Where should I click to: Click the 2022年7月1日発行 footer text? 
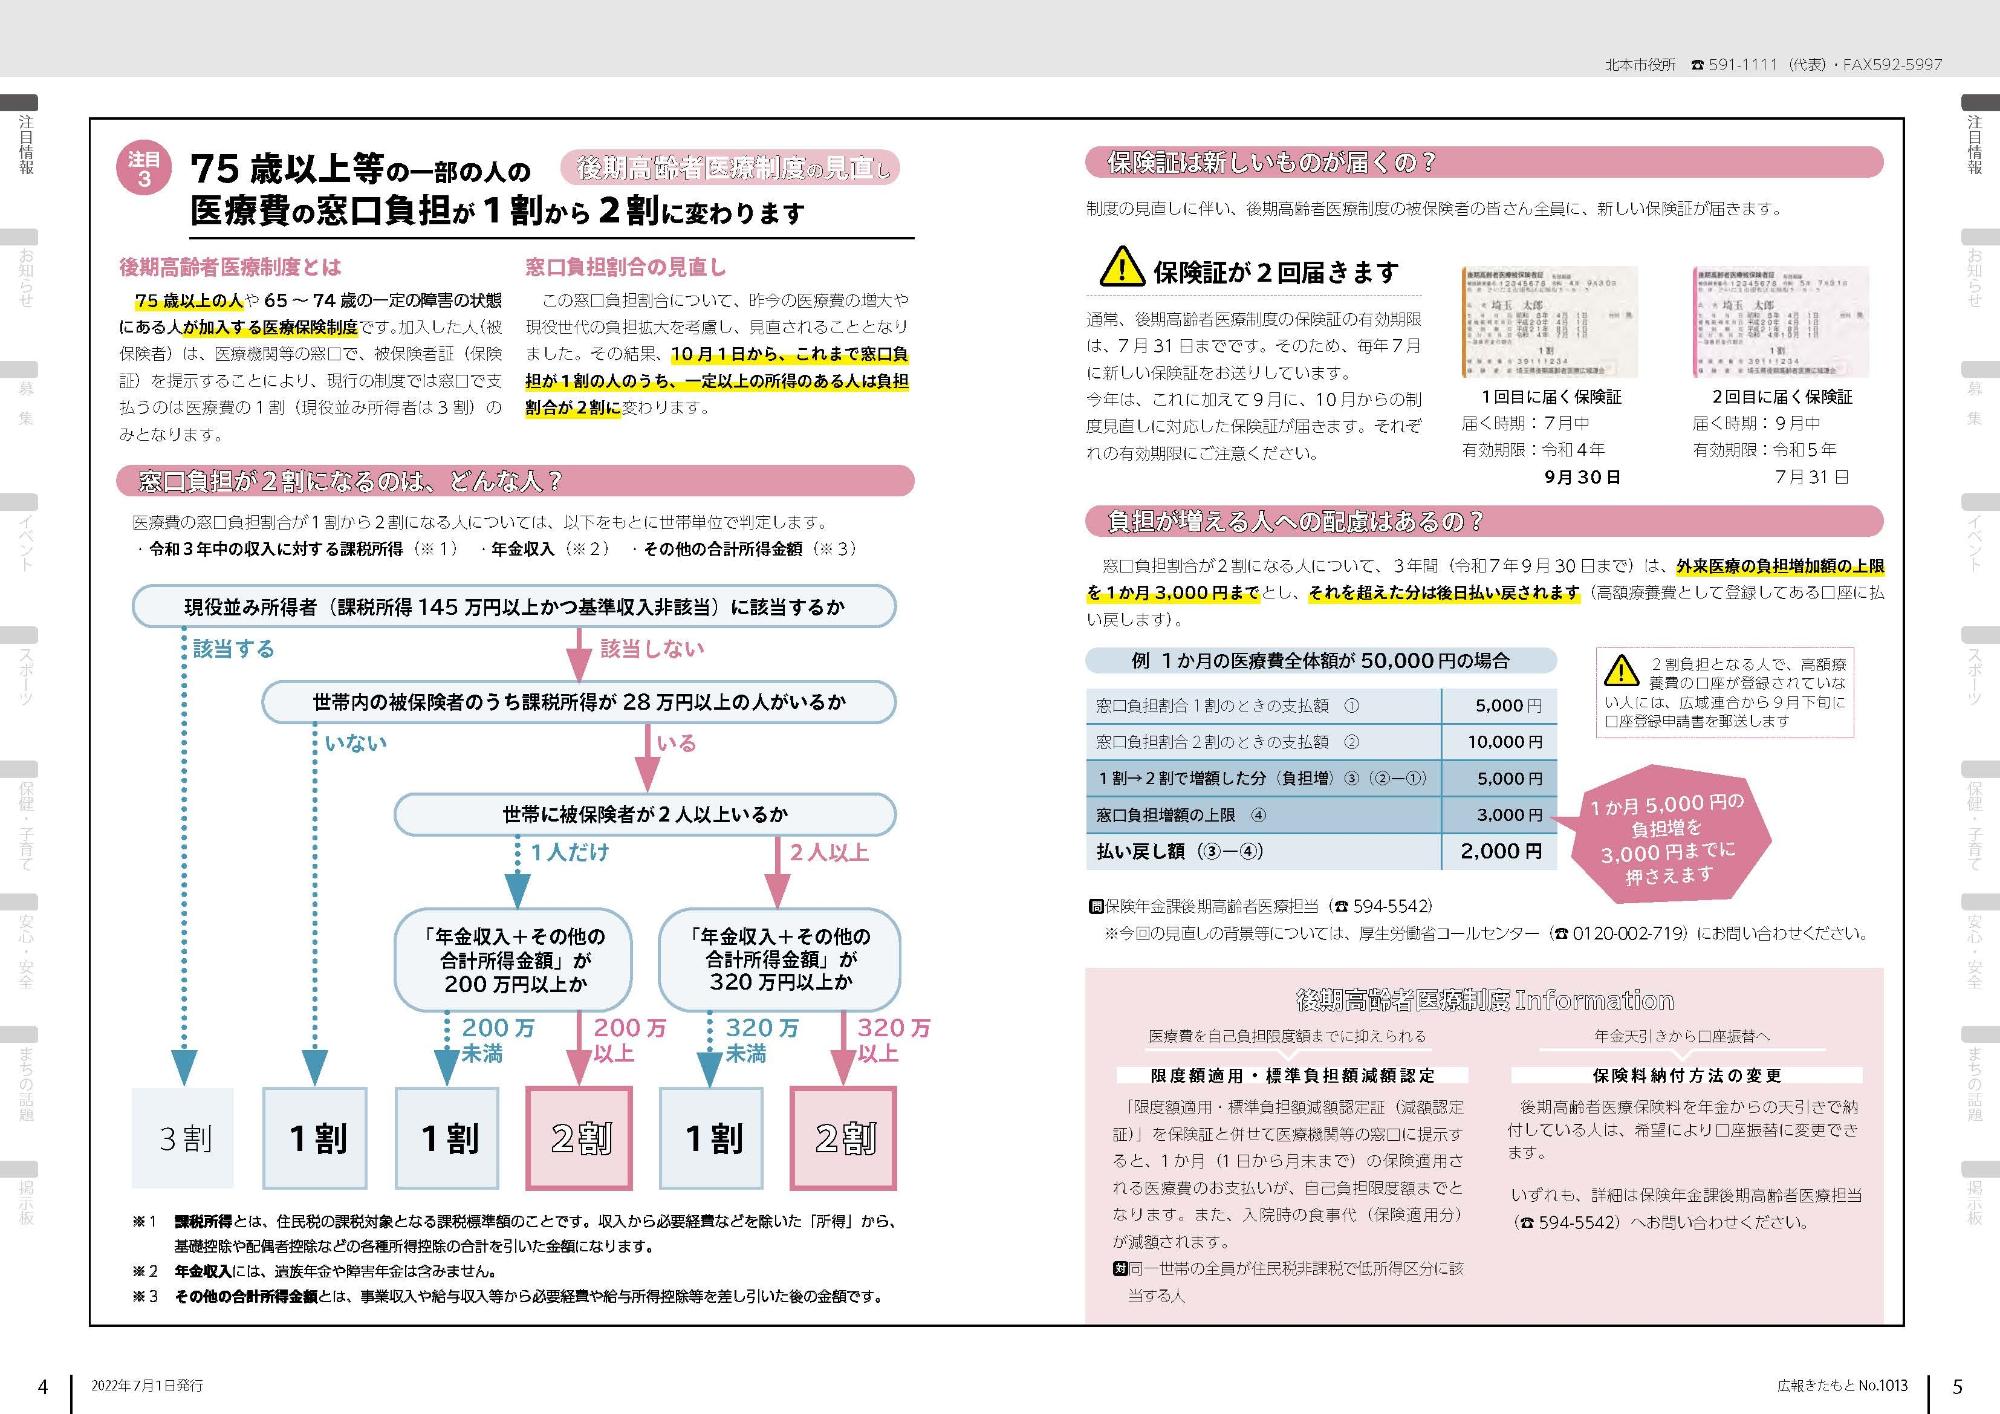(x=147, y=1386)
